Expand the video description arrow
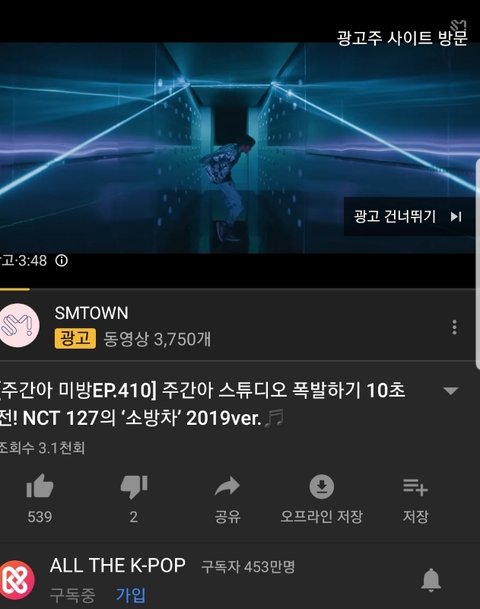This screenshot has width=480, height=609. tap(451, 390)
